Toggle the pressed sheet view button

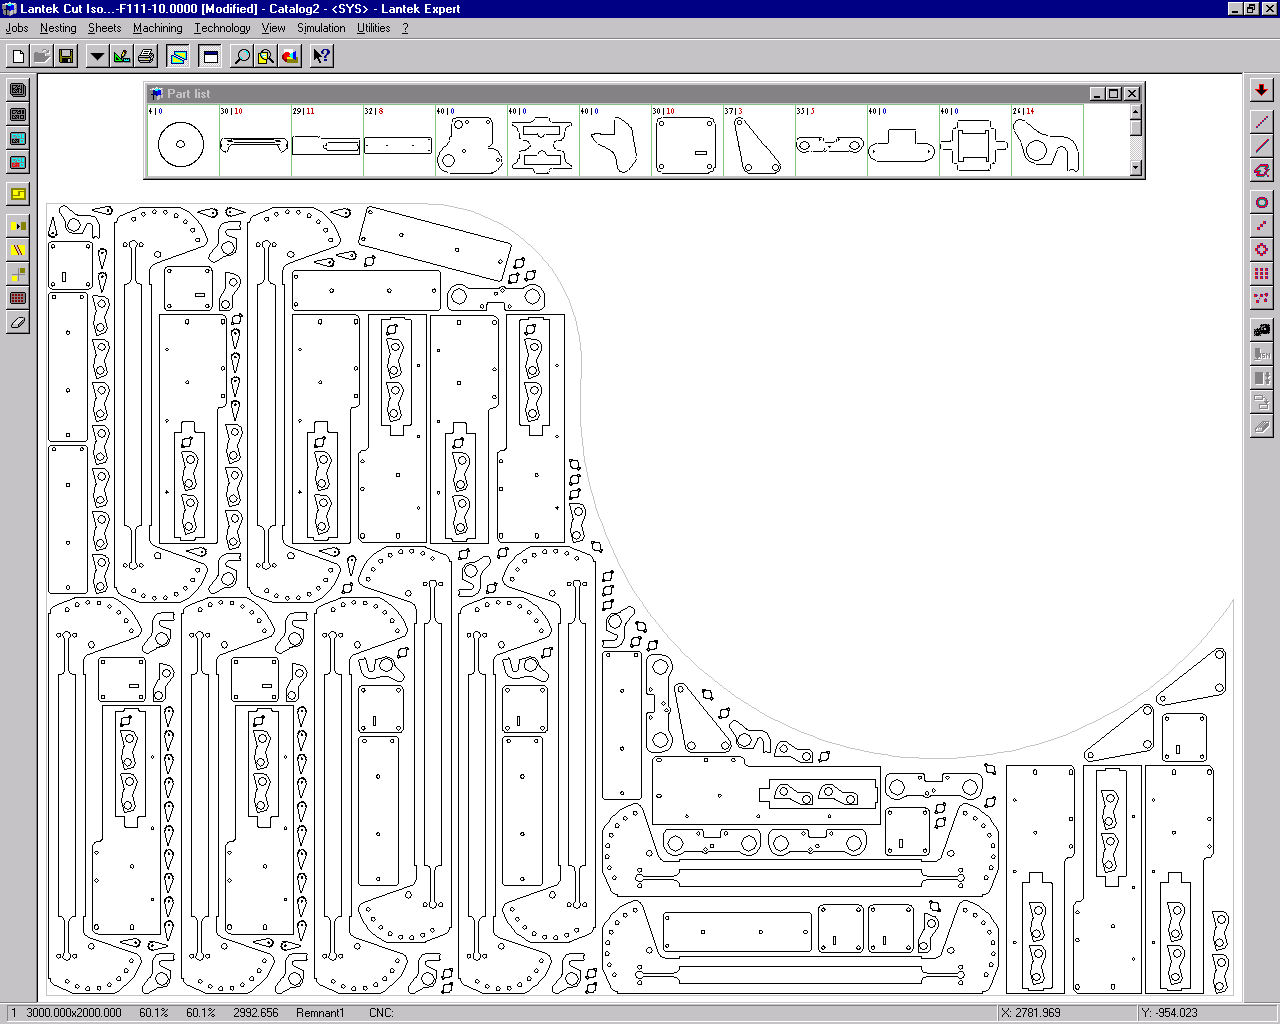click(x=178, y=56)
